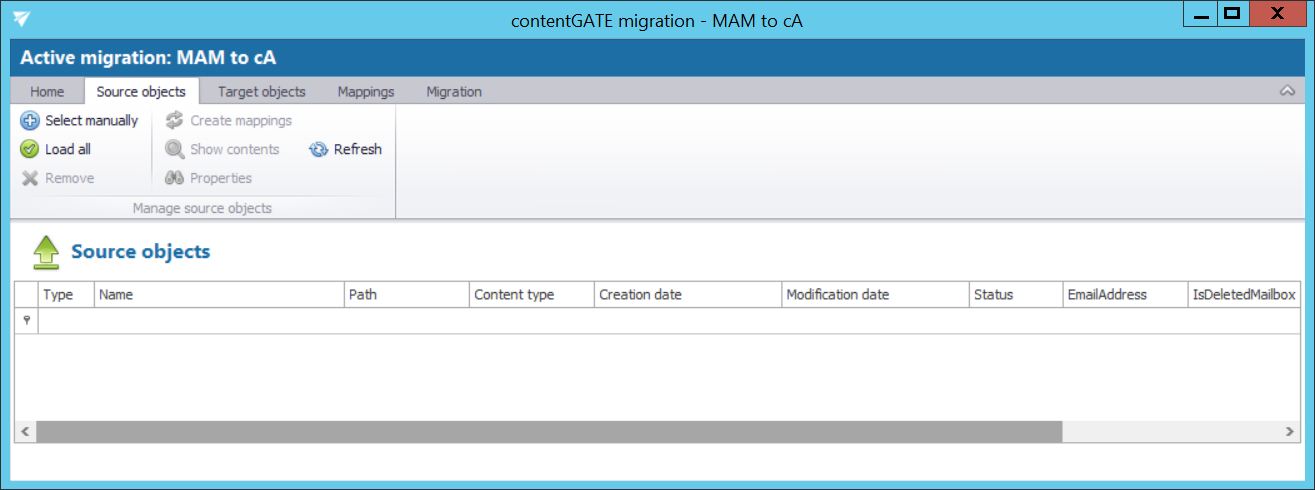Switch to the Target objects tab
1315x490 pixels.
click(x=261, y=92)
